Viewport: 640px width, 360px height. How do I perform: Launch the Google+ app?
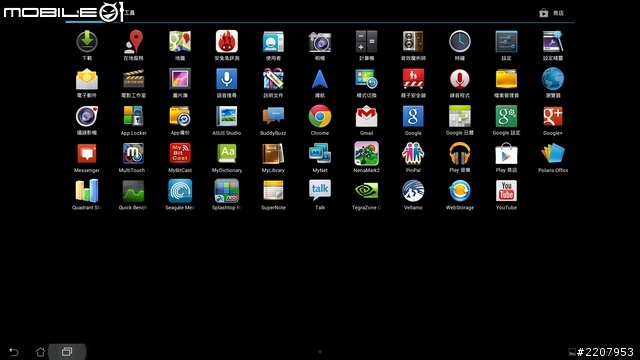coord(553,116)
